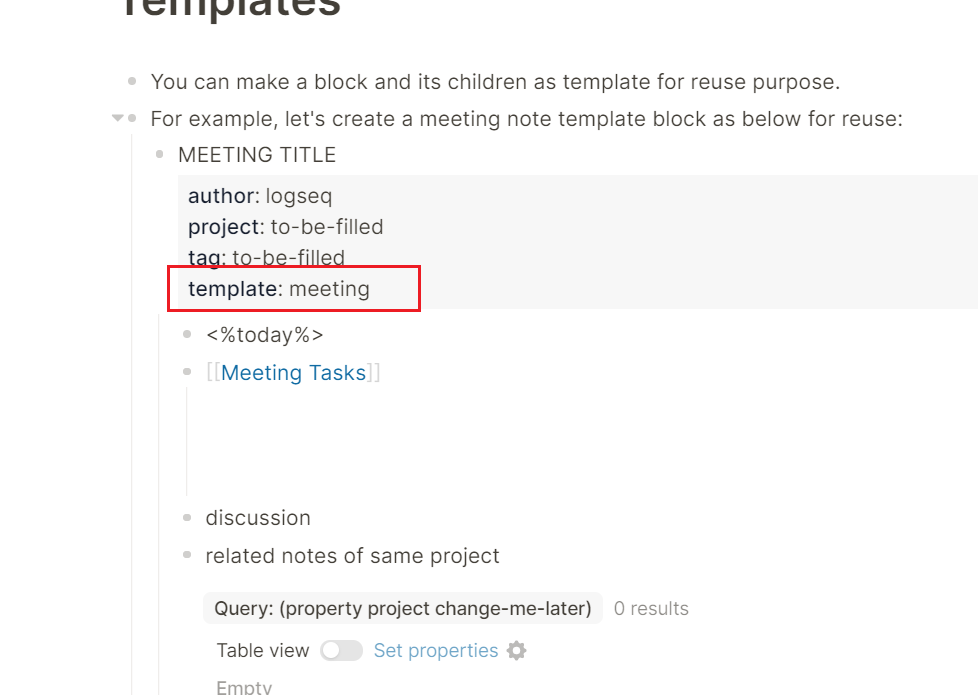Click bullet of "For example" block
This screenshot has height=695, width=978.
pos(132,118)
